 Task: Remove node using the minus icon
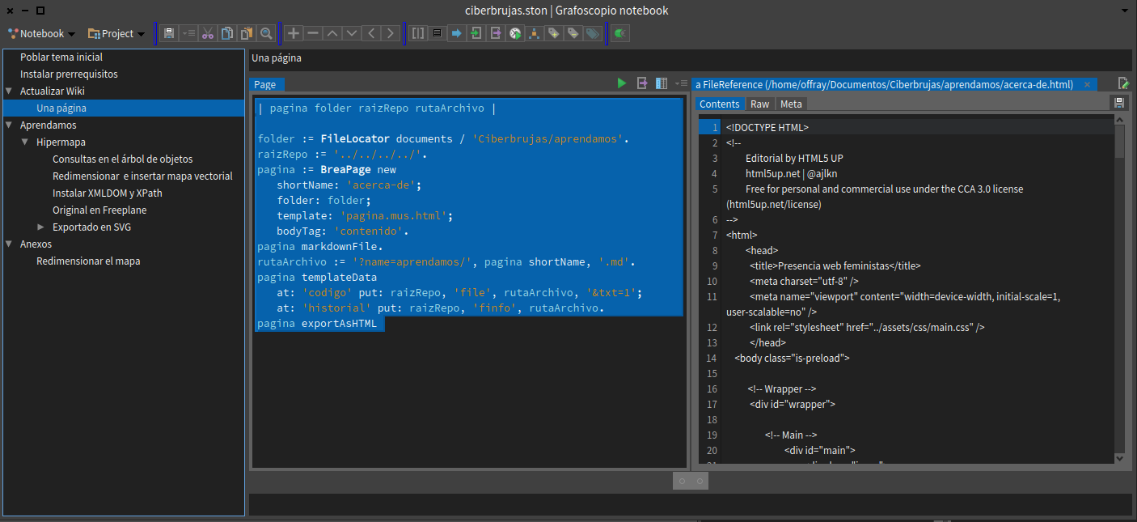[313, 34]
